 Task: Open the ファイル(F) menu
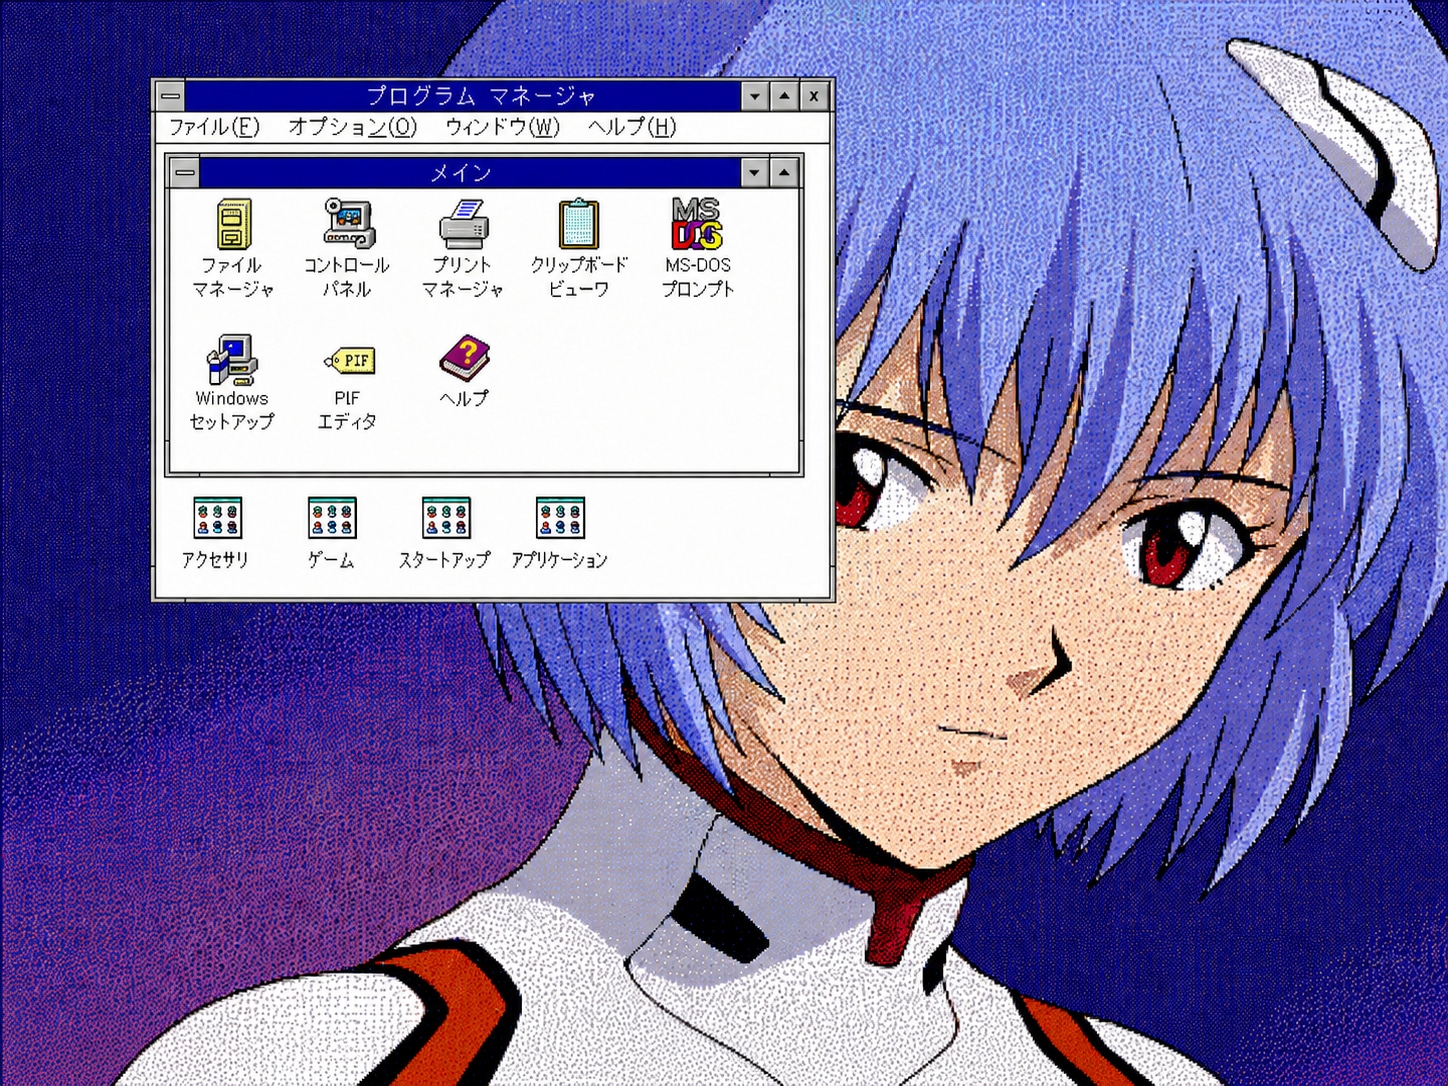[214, 127]
